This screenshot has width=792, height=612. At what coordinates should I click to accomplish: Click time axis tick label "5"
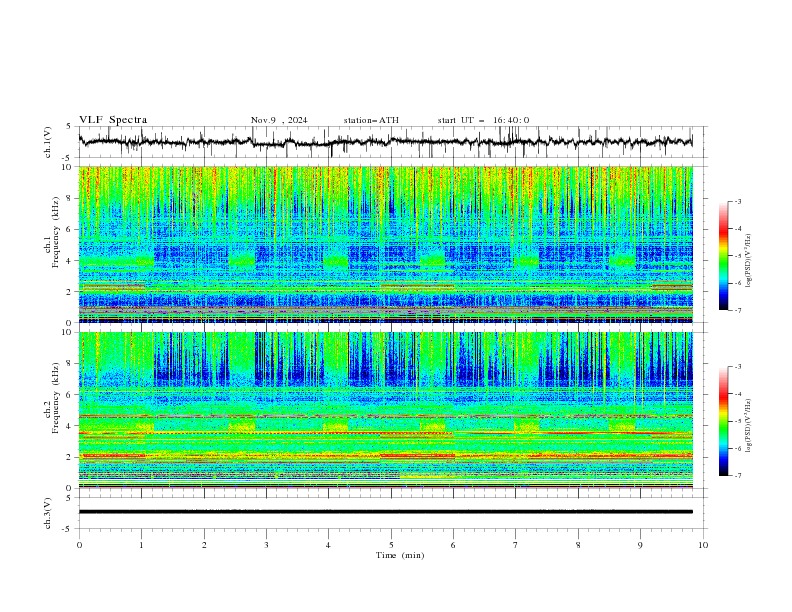coord(391,545)
